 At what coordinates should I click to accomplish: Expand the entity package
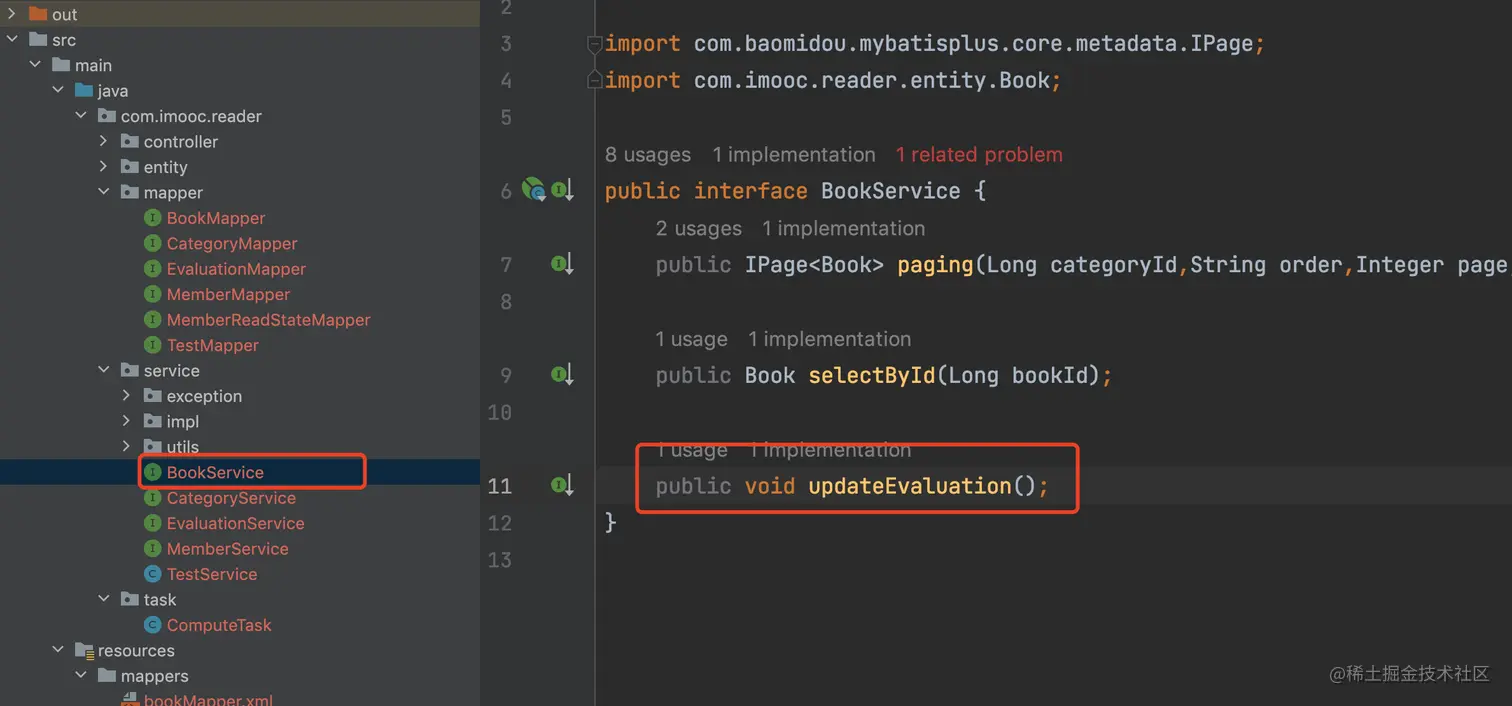pyautogui.click(x=104, y=167)
